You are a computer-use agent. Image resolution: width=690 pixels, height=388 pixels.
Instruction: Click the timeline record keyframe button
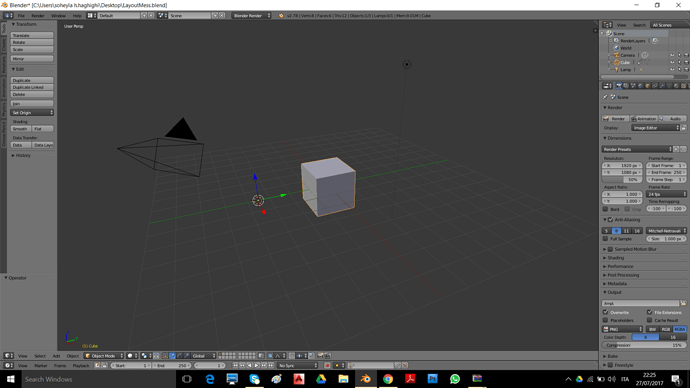[x=327, y=365]
